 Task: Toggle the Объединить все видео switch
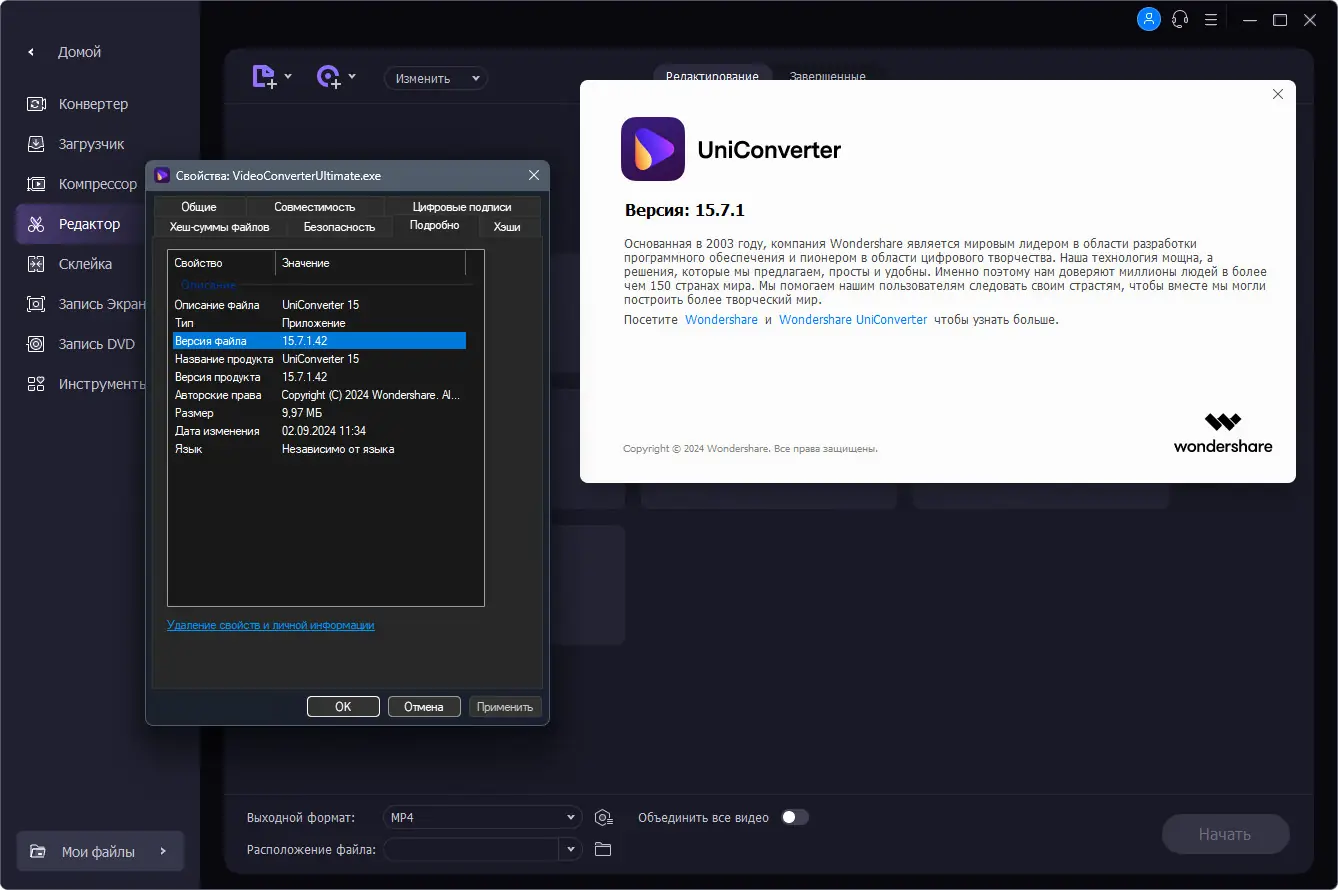795,817
